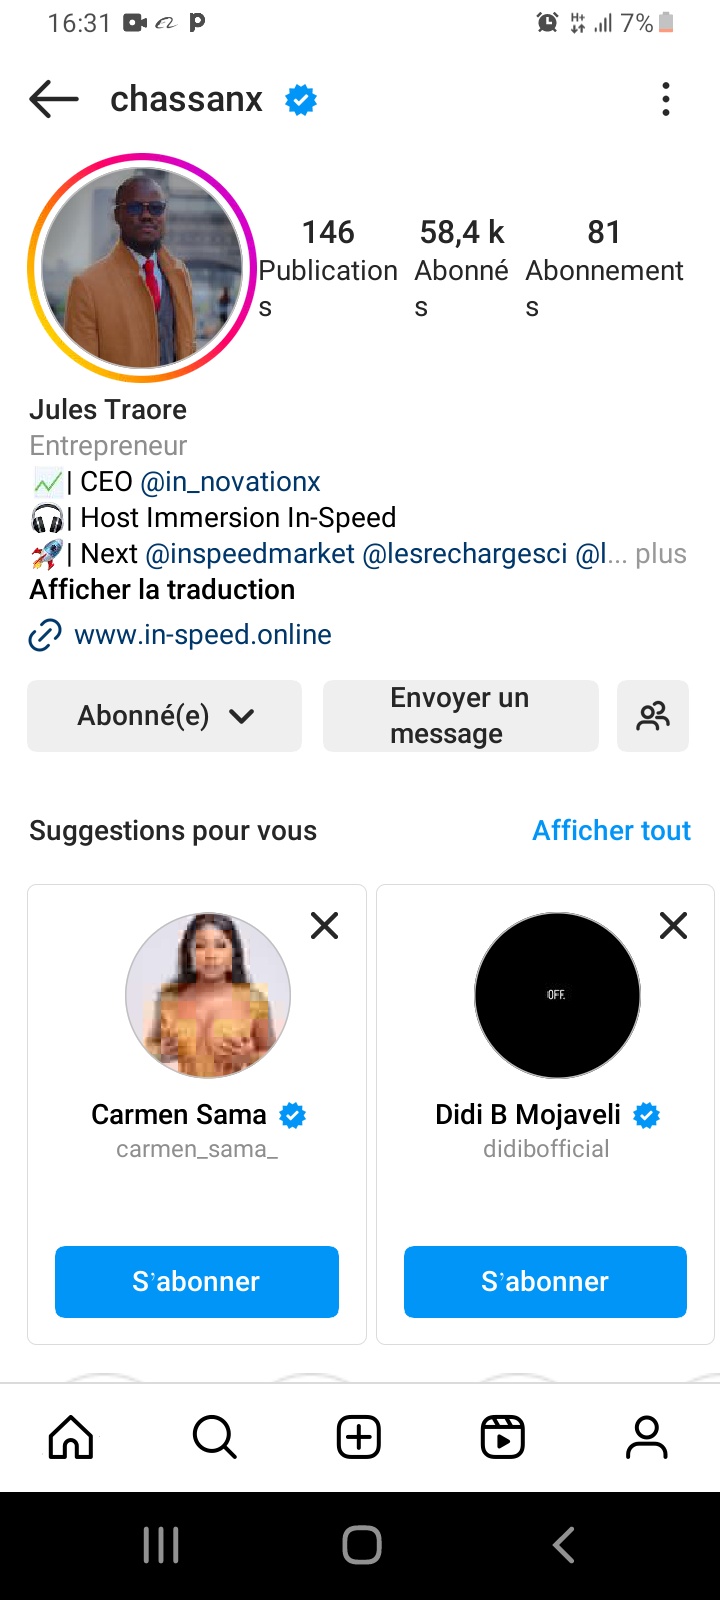This screenshot has height=1600, width=720.
Task: Open the Search magnifier icon
Action: [x=214, y=1438]
